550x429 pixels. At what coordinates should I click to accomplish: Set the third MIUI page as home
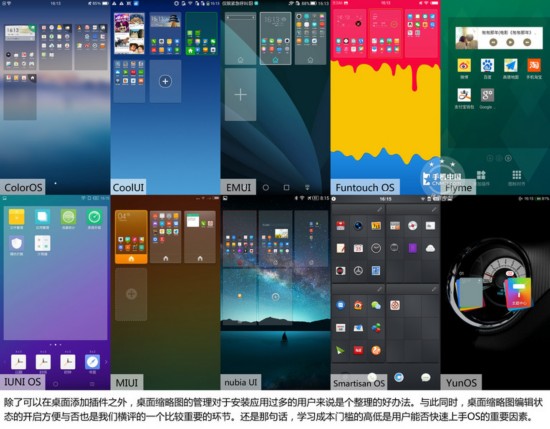(200, 259)
